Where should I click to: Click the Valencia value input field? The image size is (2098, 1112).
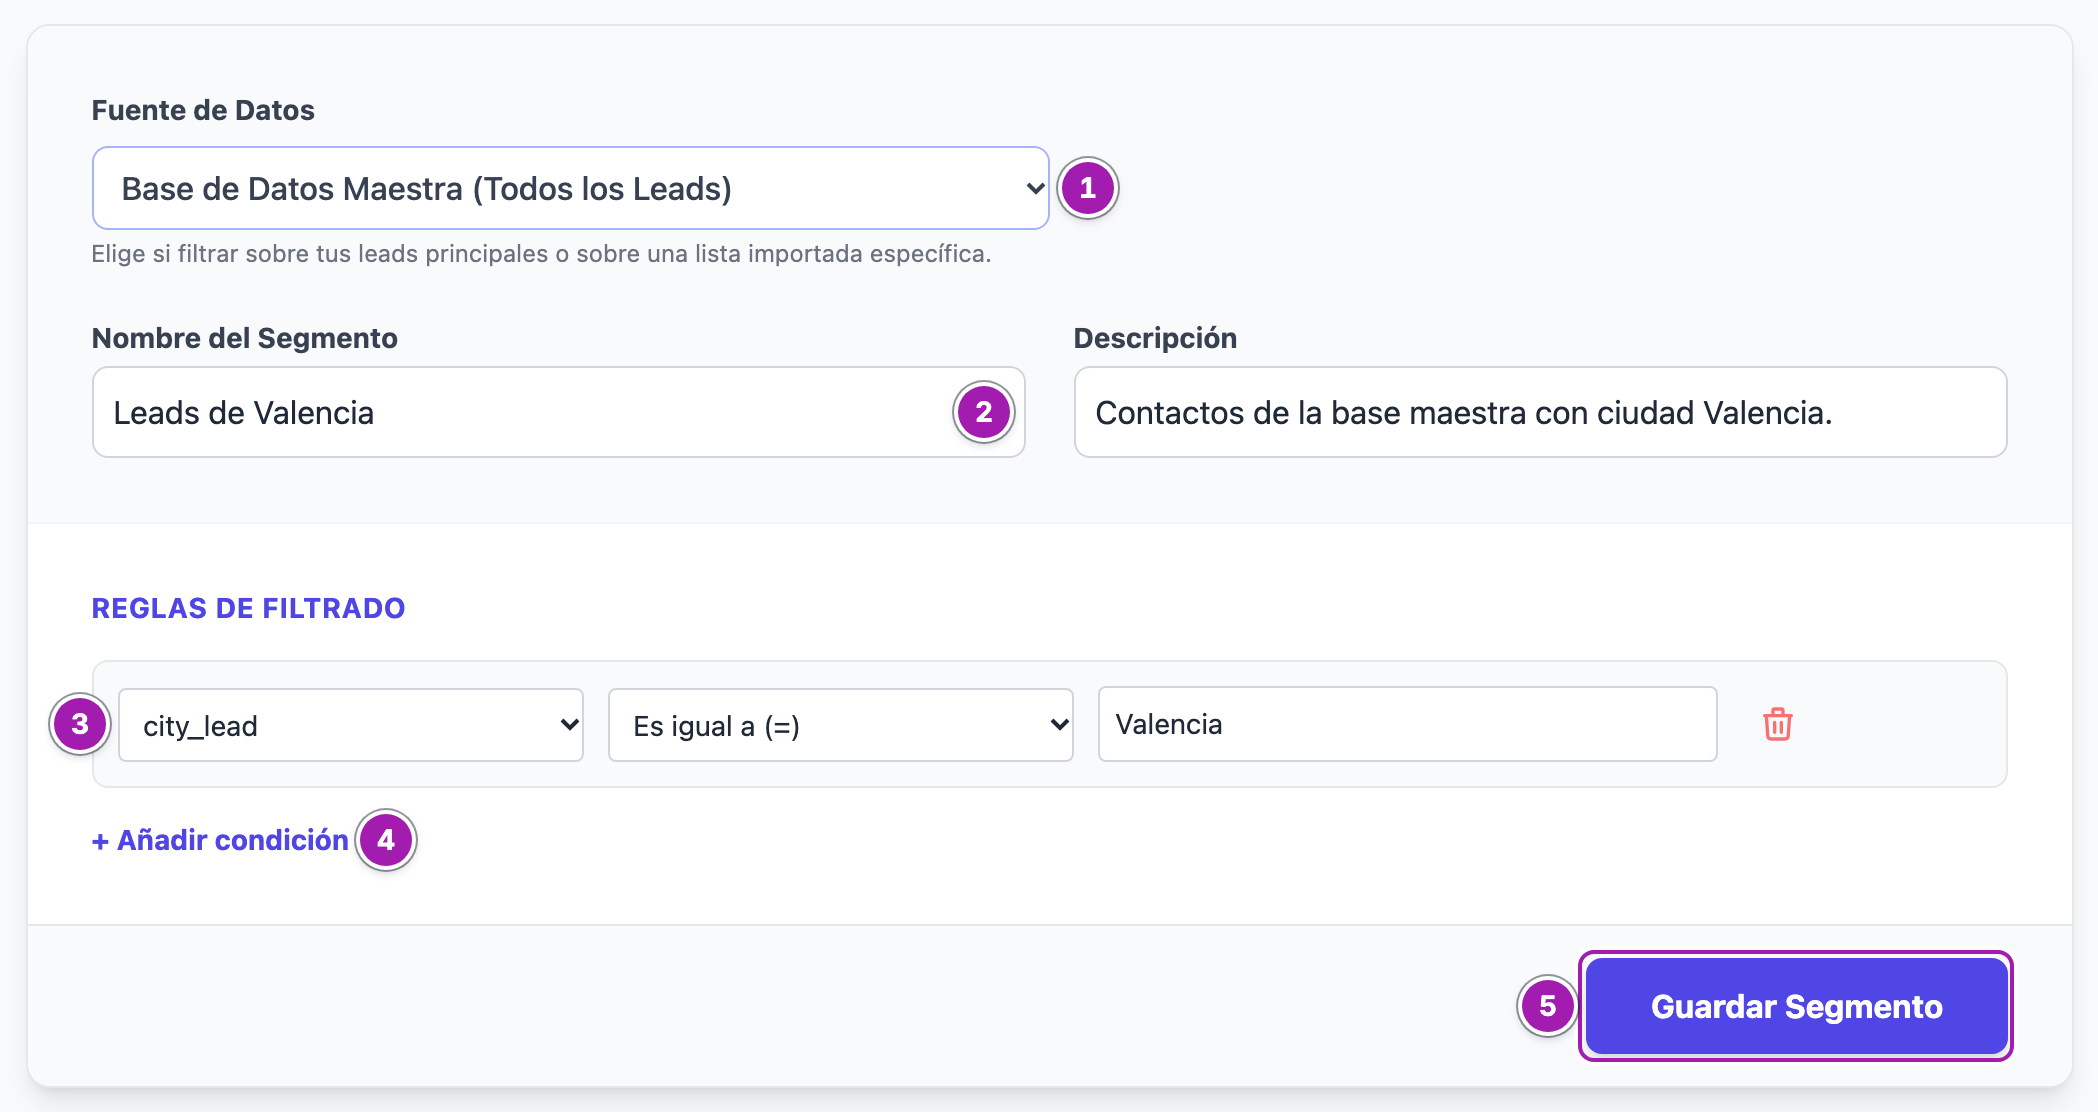coord(1408,724)
